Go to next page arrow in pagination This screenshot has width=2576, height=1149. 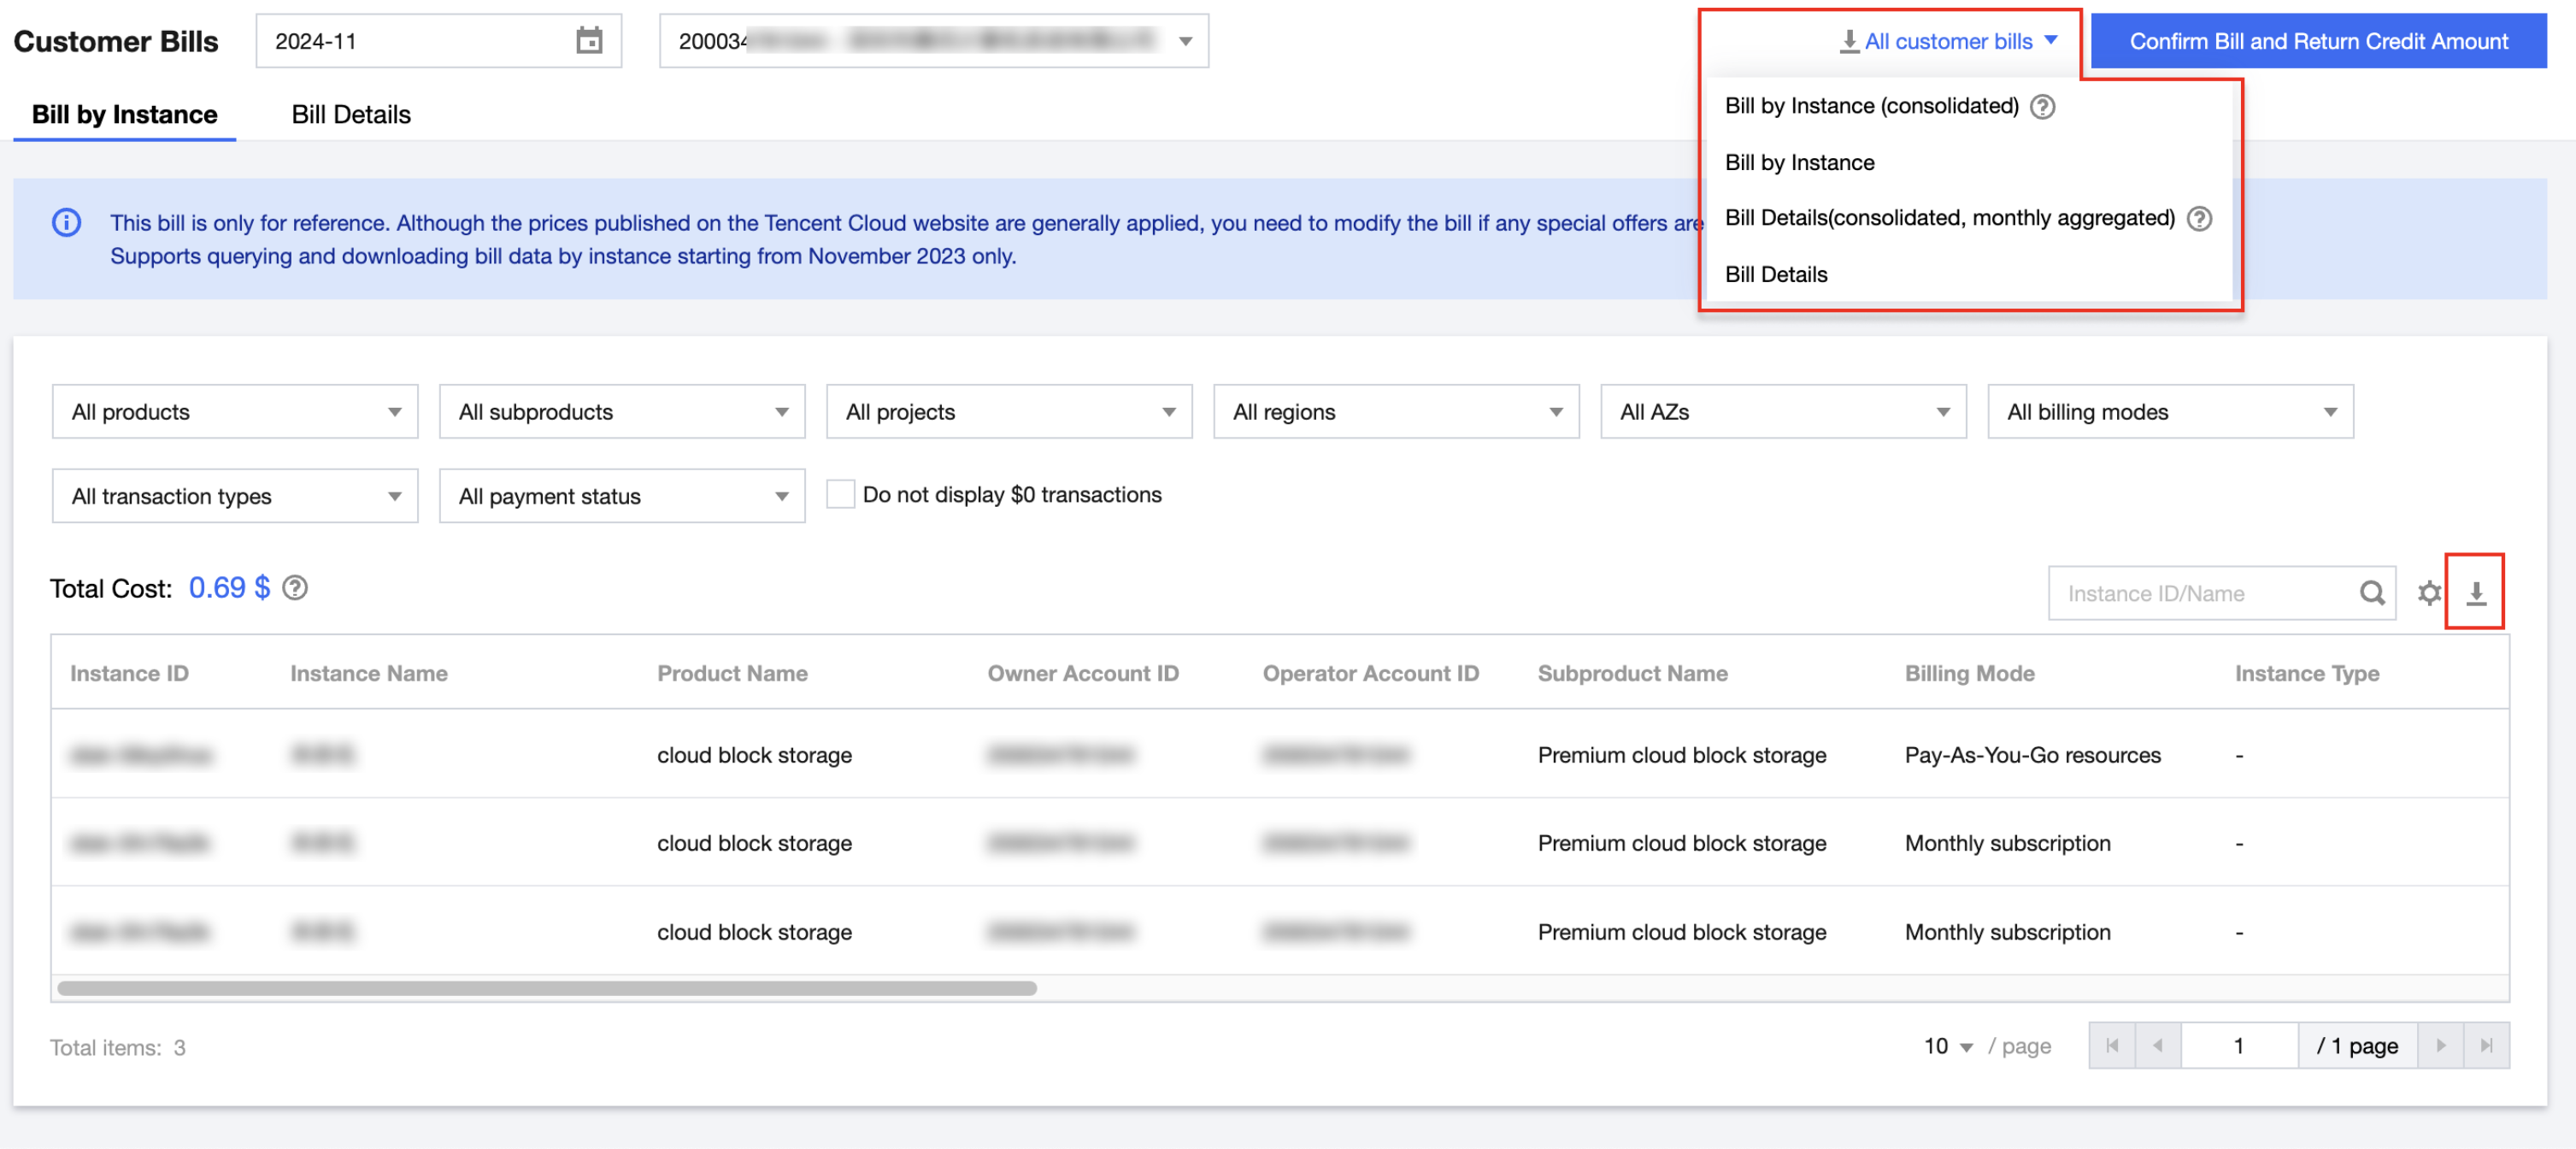[x=2440, y=1045]
